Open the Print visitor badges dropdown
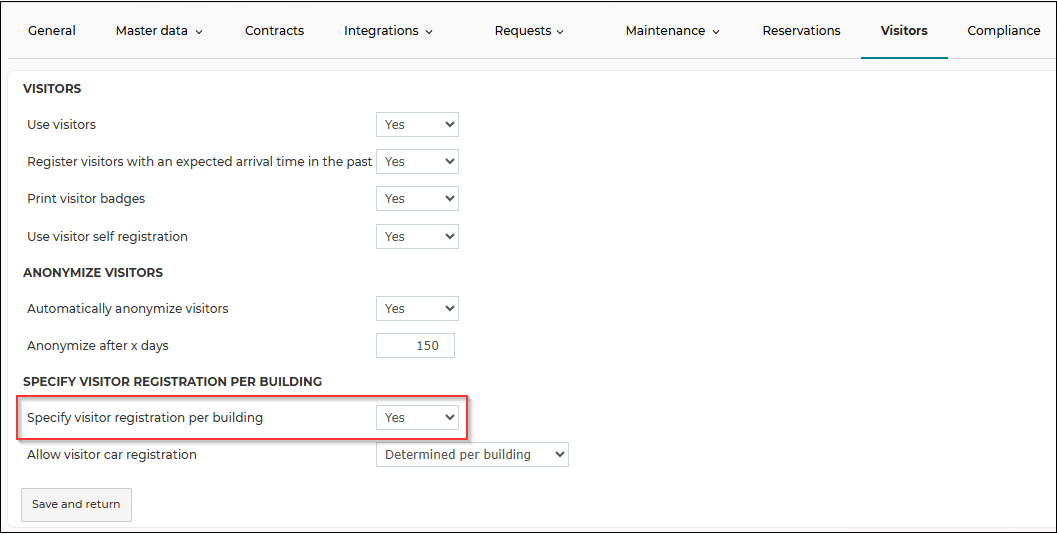 (417, 199)
